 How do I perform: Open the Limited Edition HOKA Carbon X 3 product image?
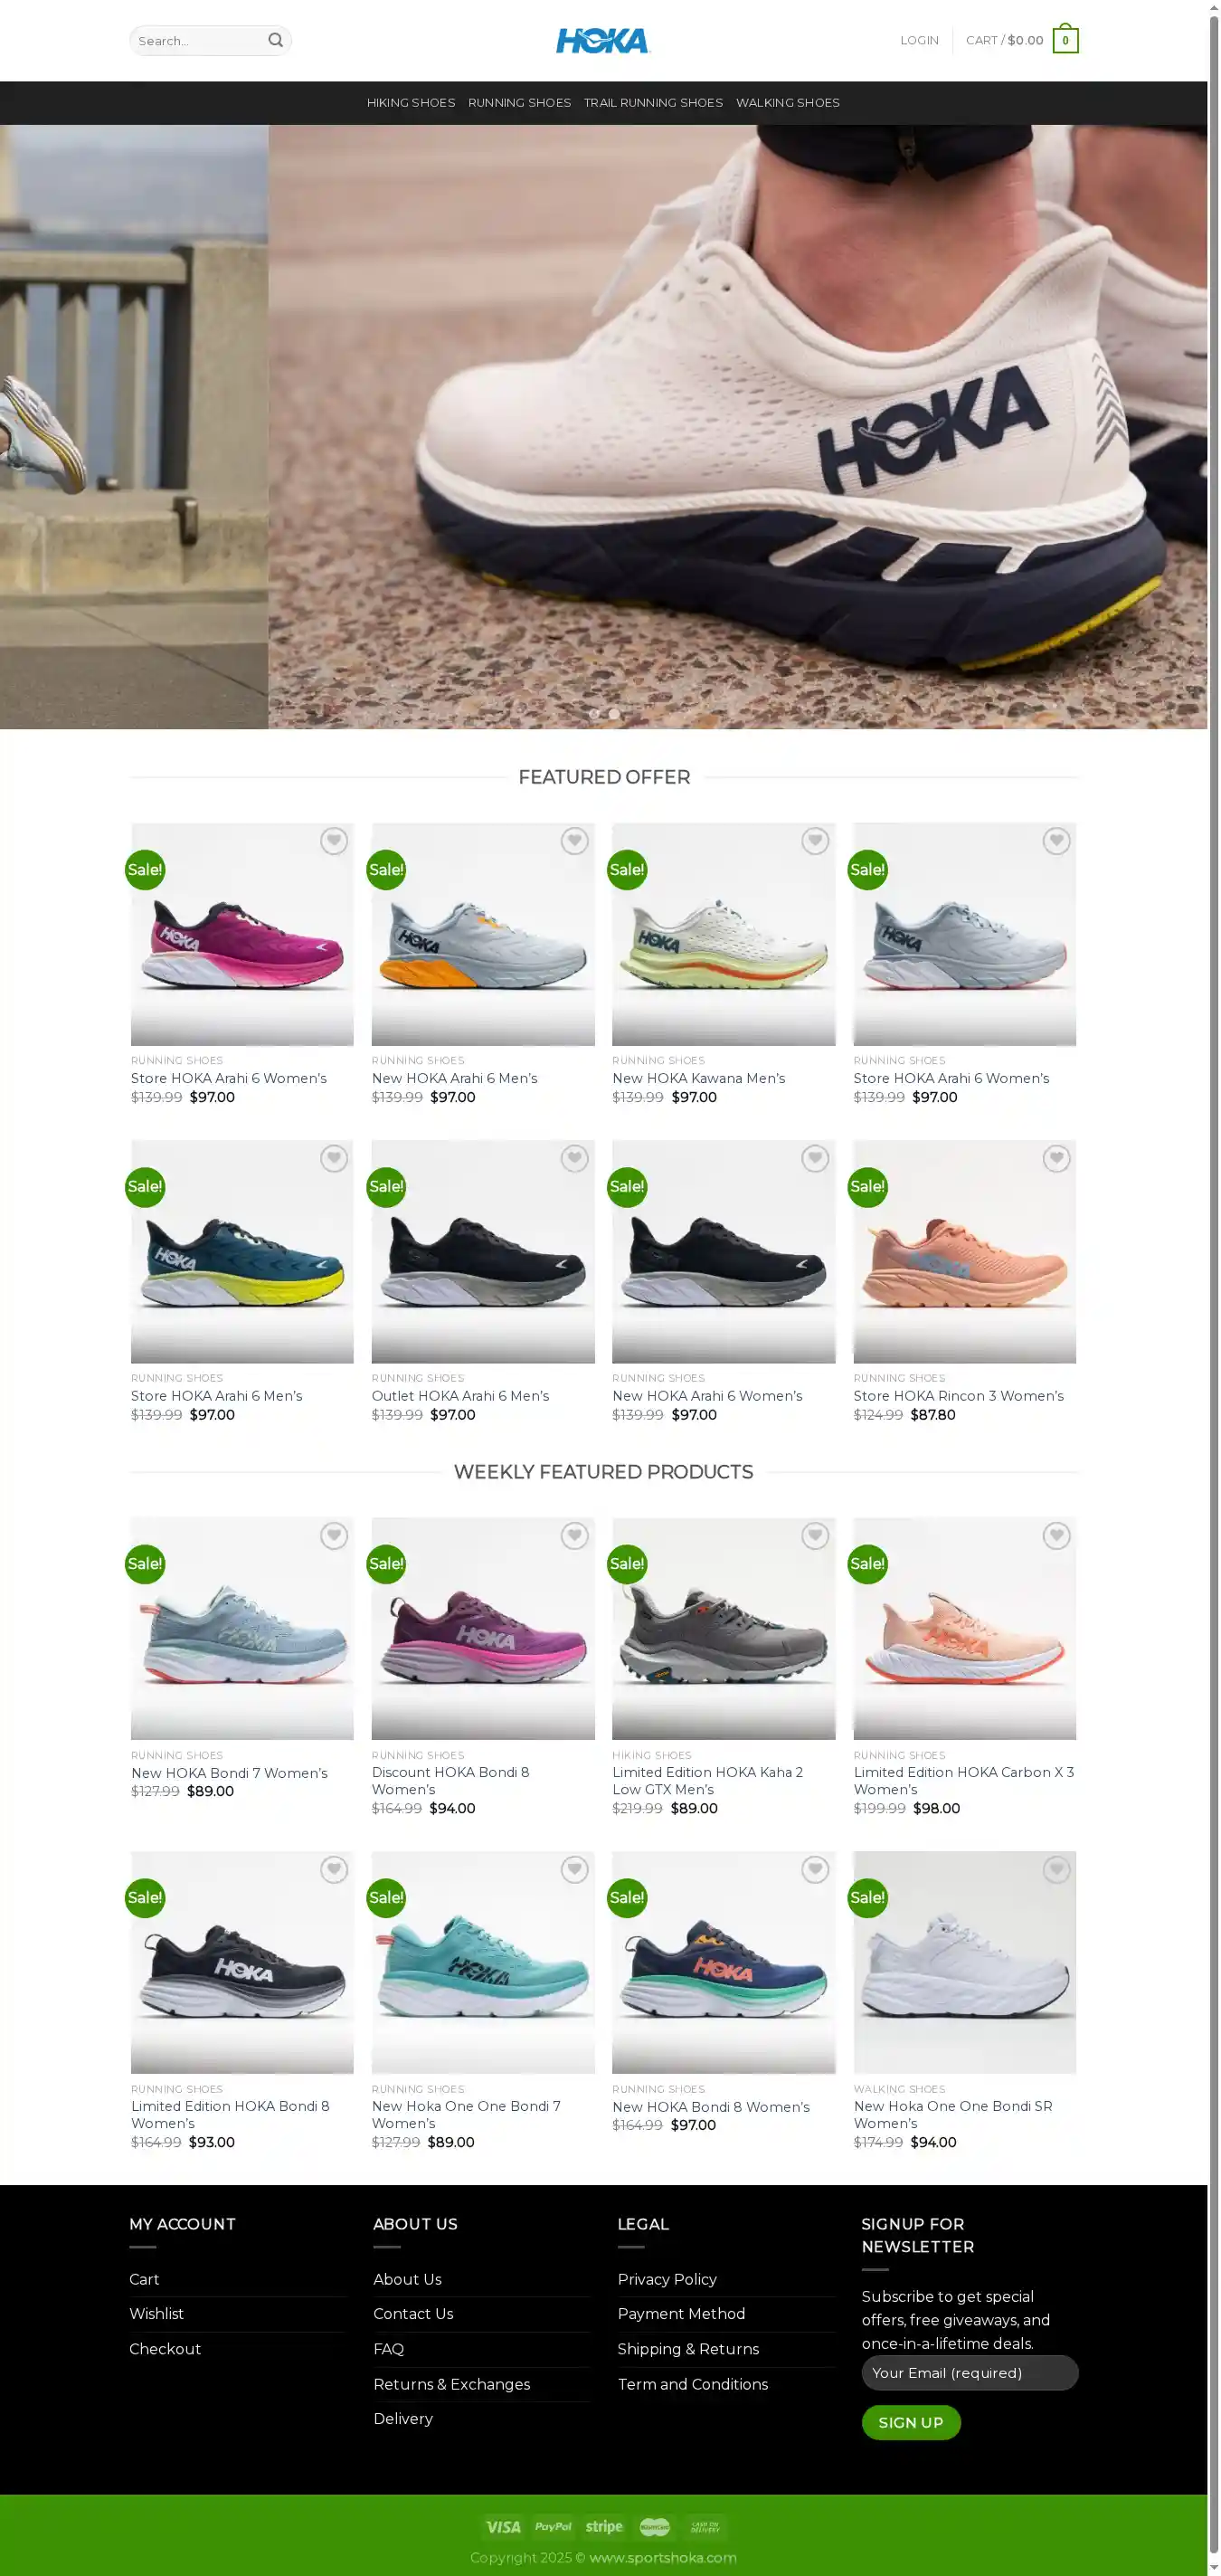[x=964, y=1628]
